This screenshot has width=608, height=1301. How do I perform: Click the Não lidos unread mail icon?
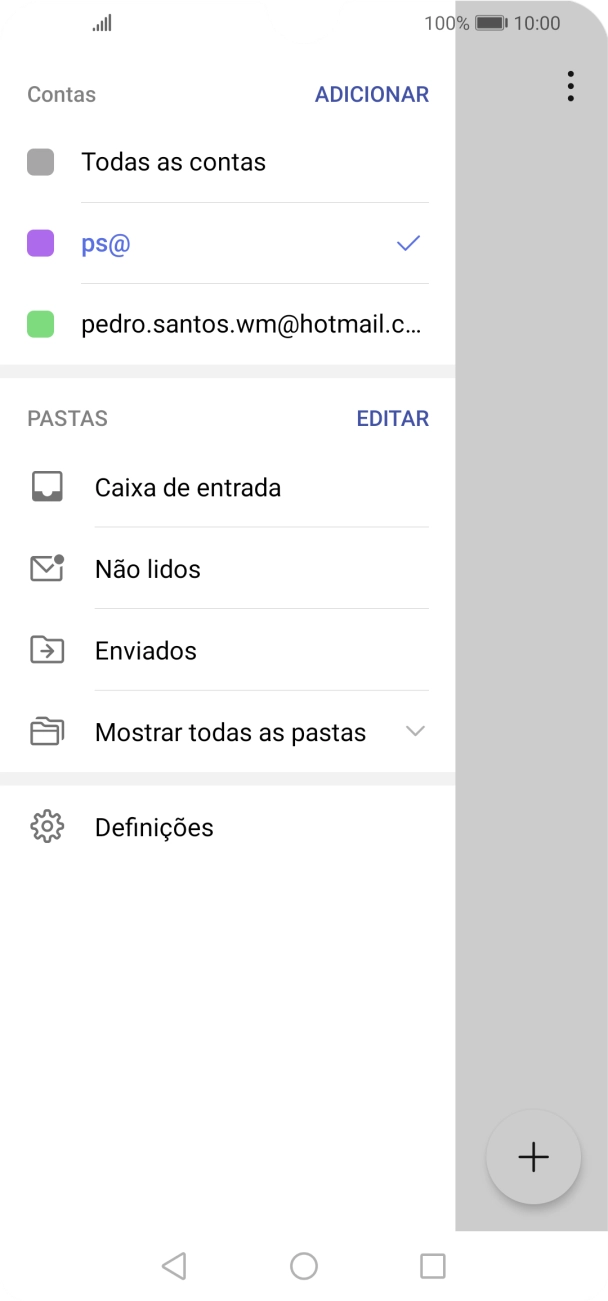46,568
